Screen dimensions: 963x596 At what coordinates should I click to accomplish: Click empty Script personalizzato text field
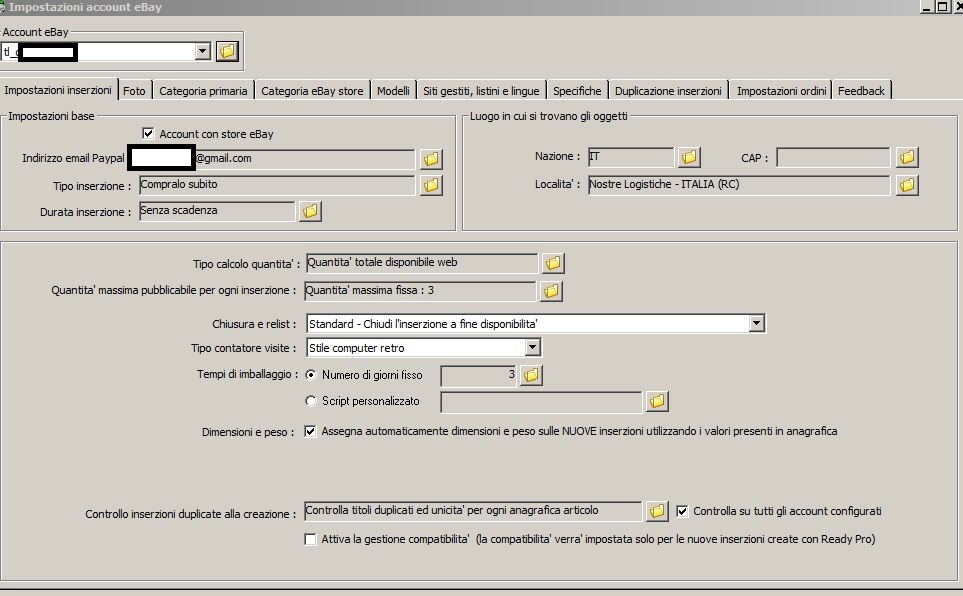[541, 402]
